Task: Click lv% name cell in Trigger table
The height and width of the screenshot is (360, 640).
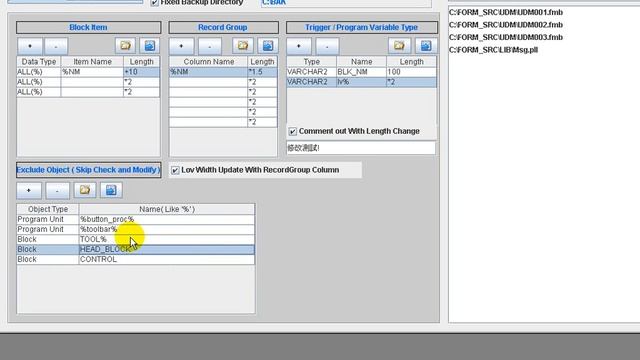Action: (362, 82)
